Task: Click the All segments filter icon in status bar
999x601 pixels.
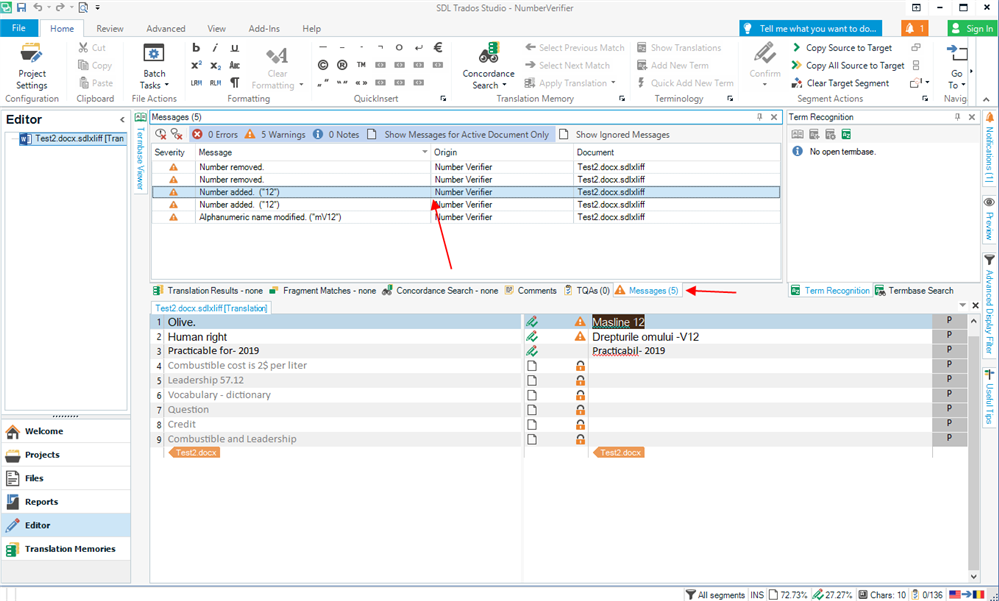Action: [x=690, y=595]
